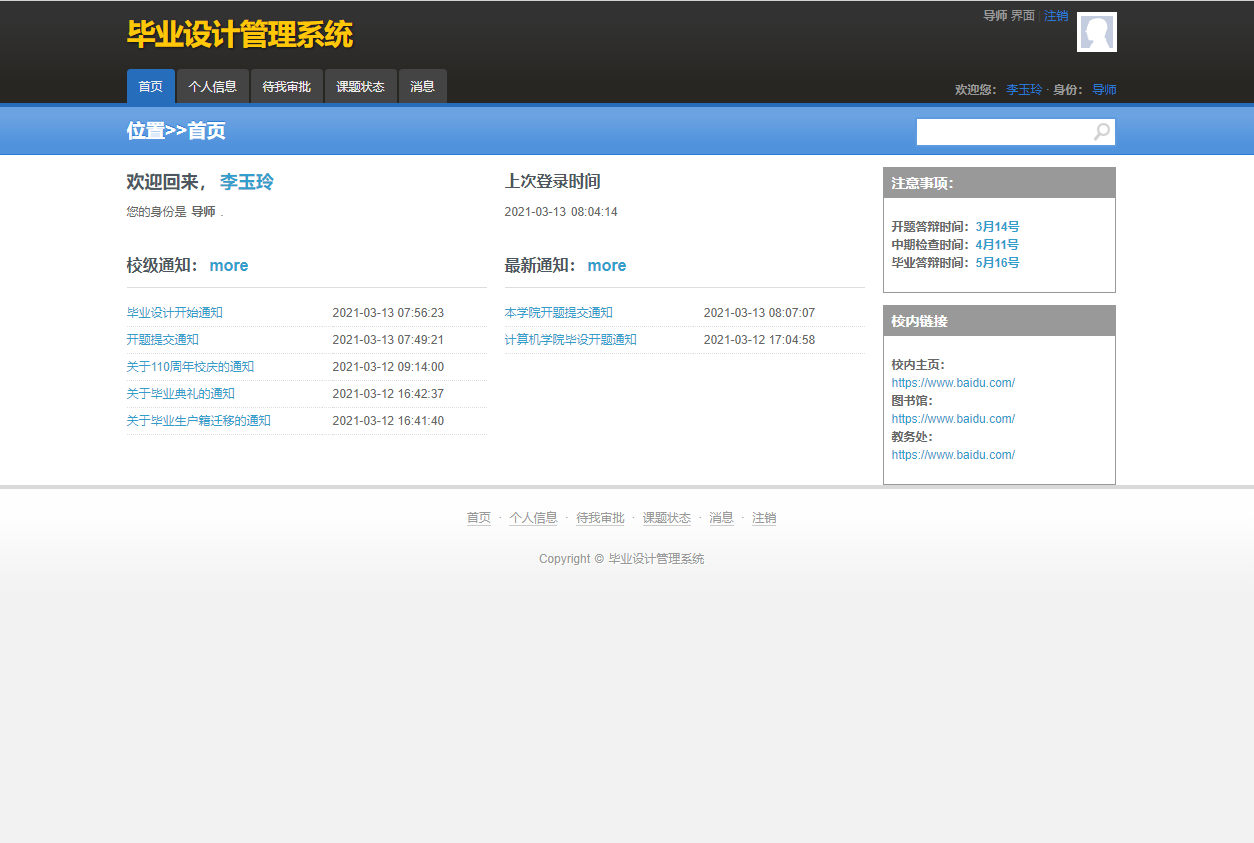1254x843 pixels.
Task: Open 关于110周年校庆的通知 notice
Action: [190, 367]
